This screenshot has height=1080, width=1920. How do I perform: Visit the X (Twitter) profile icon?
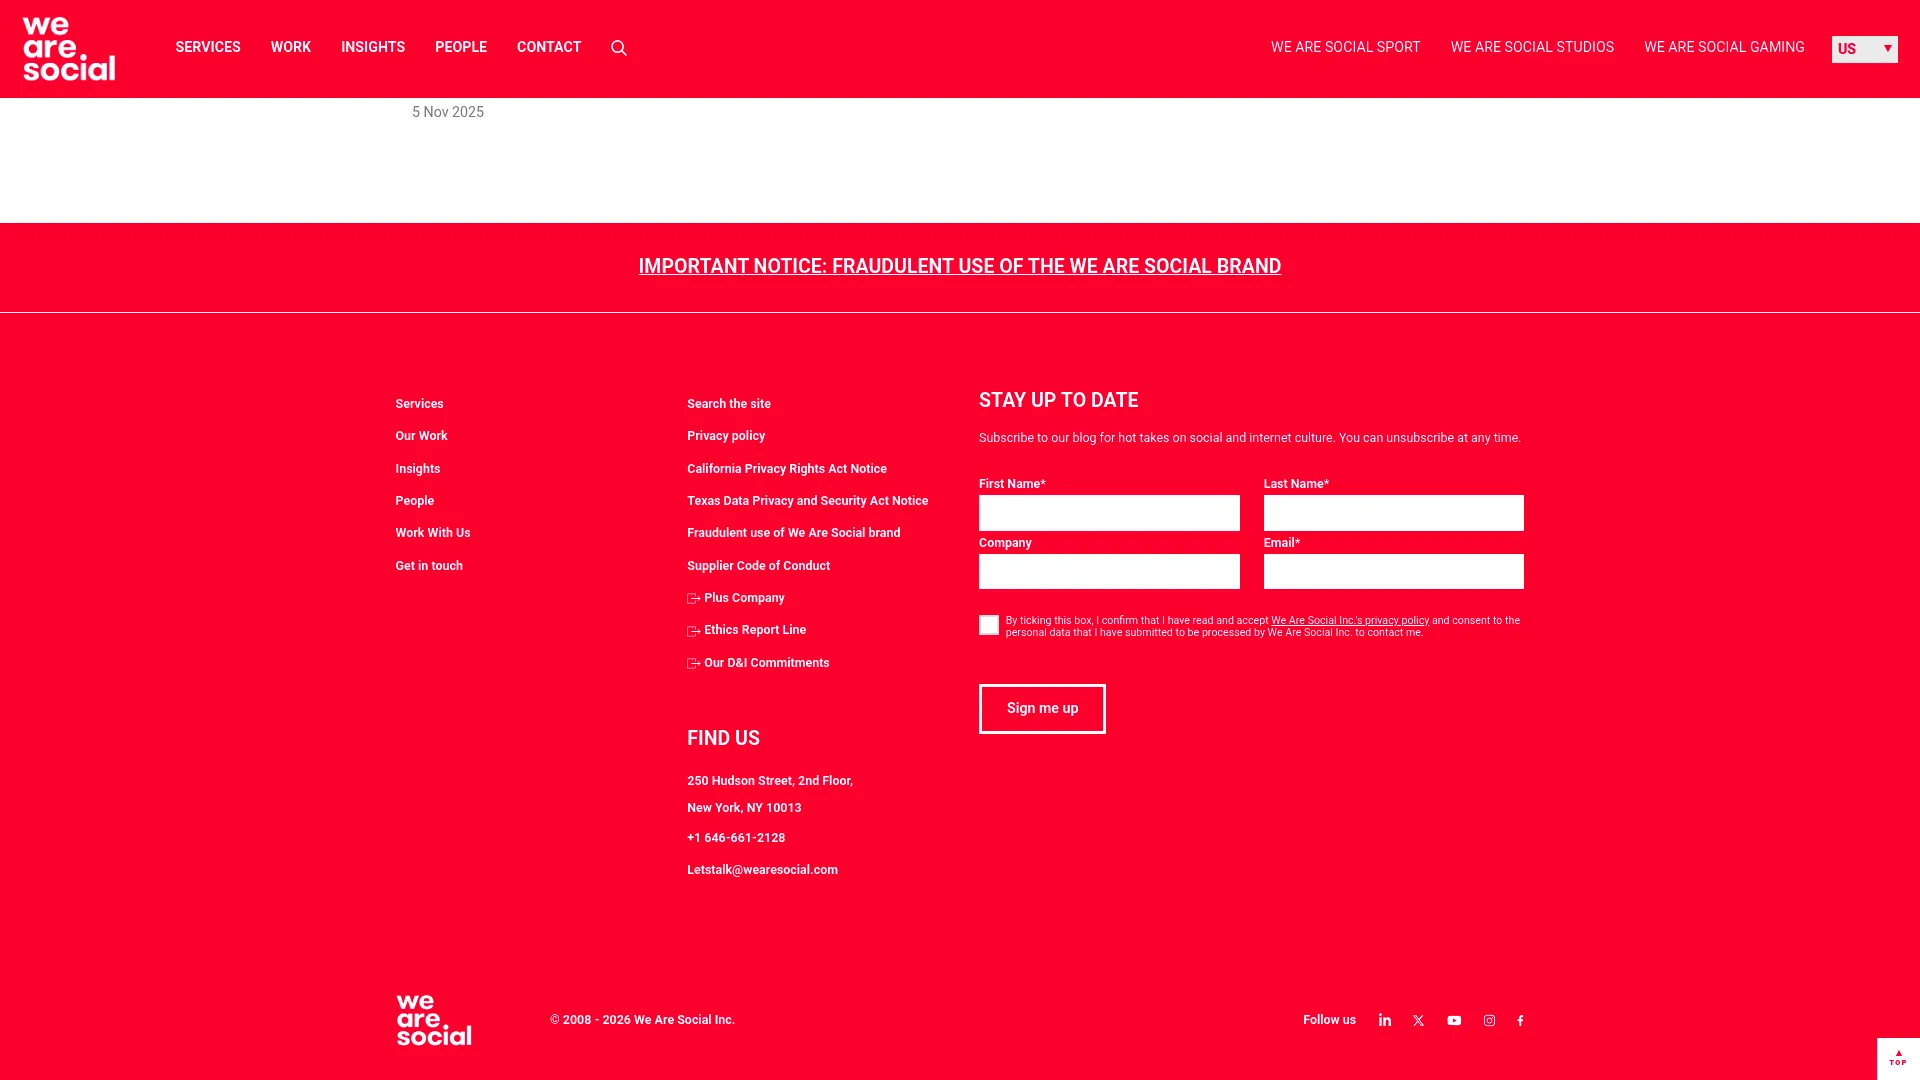pos(1419,1020)
